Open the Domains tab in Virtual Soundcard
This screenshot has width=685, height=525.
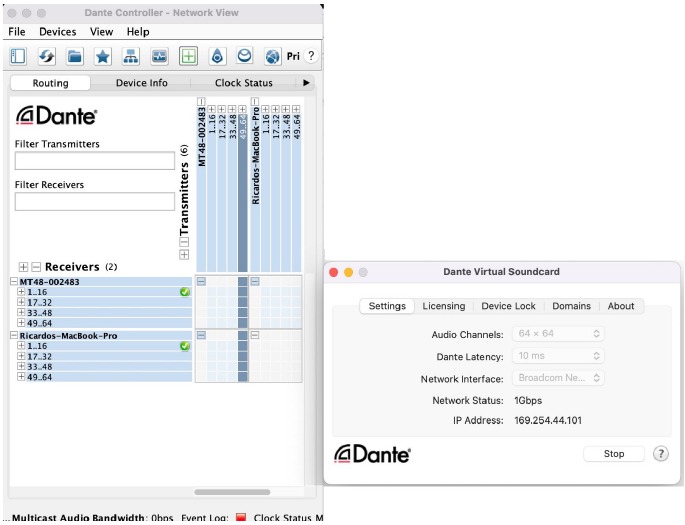(571, 306)
